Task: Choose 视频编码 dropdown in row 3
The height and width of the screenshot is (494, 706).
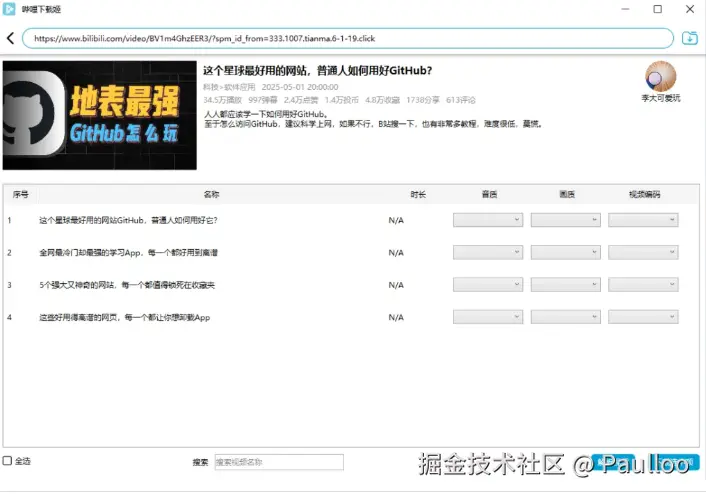Action: point(643,285)
